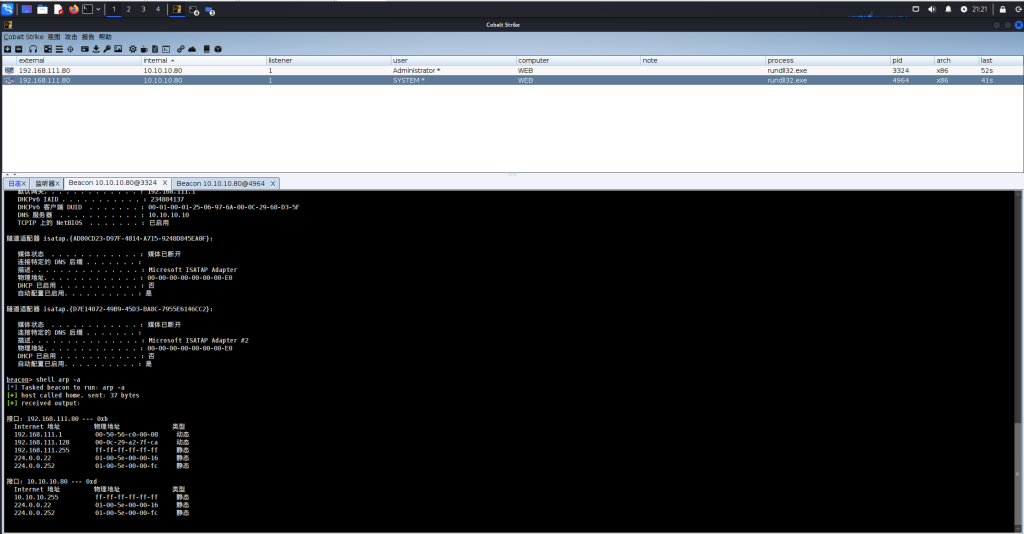Click the cloud manage web server icon

click(192, 49)
